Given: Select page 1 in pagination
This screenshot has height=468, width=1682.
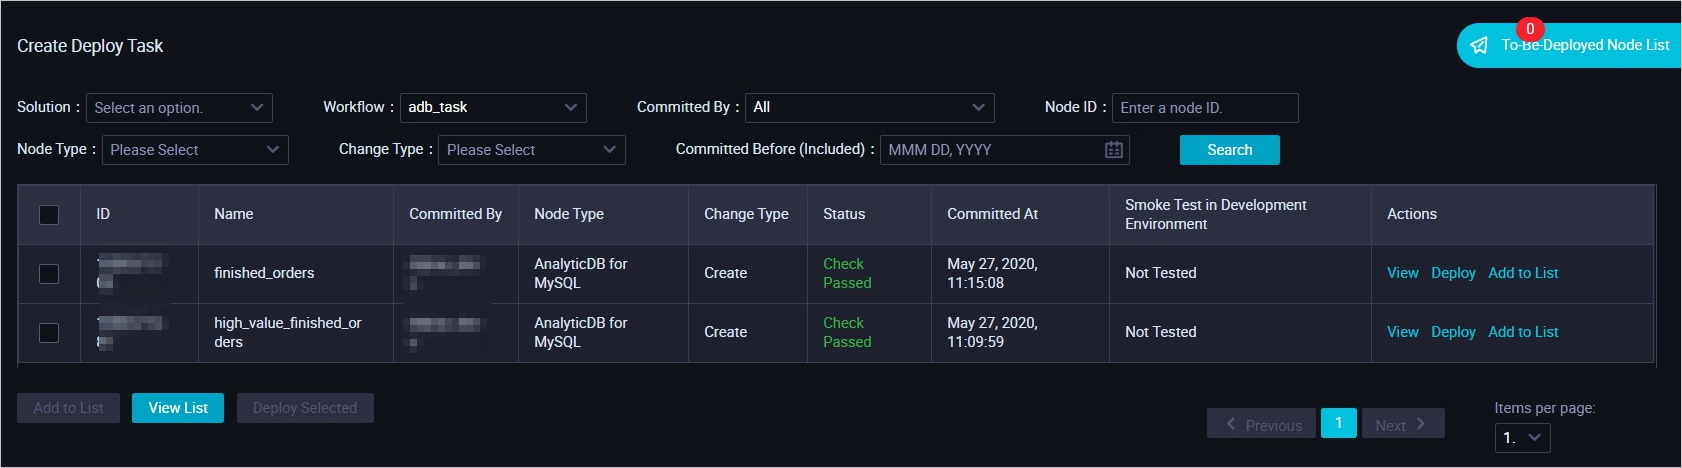Looking at the screenshot, I should [1339, 423].
